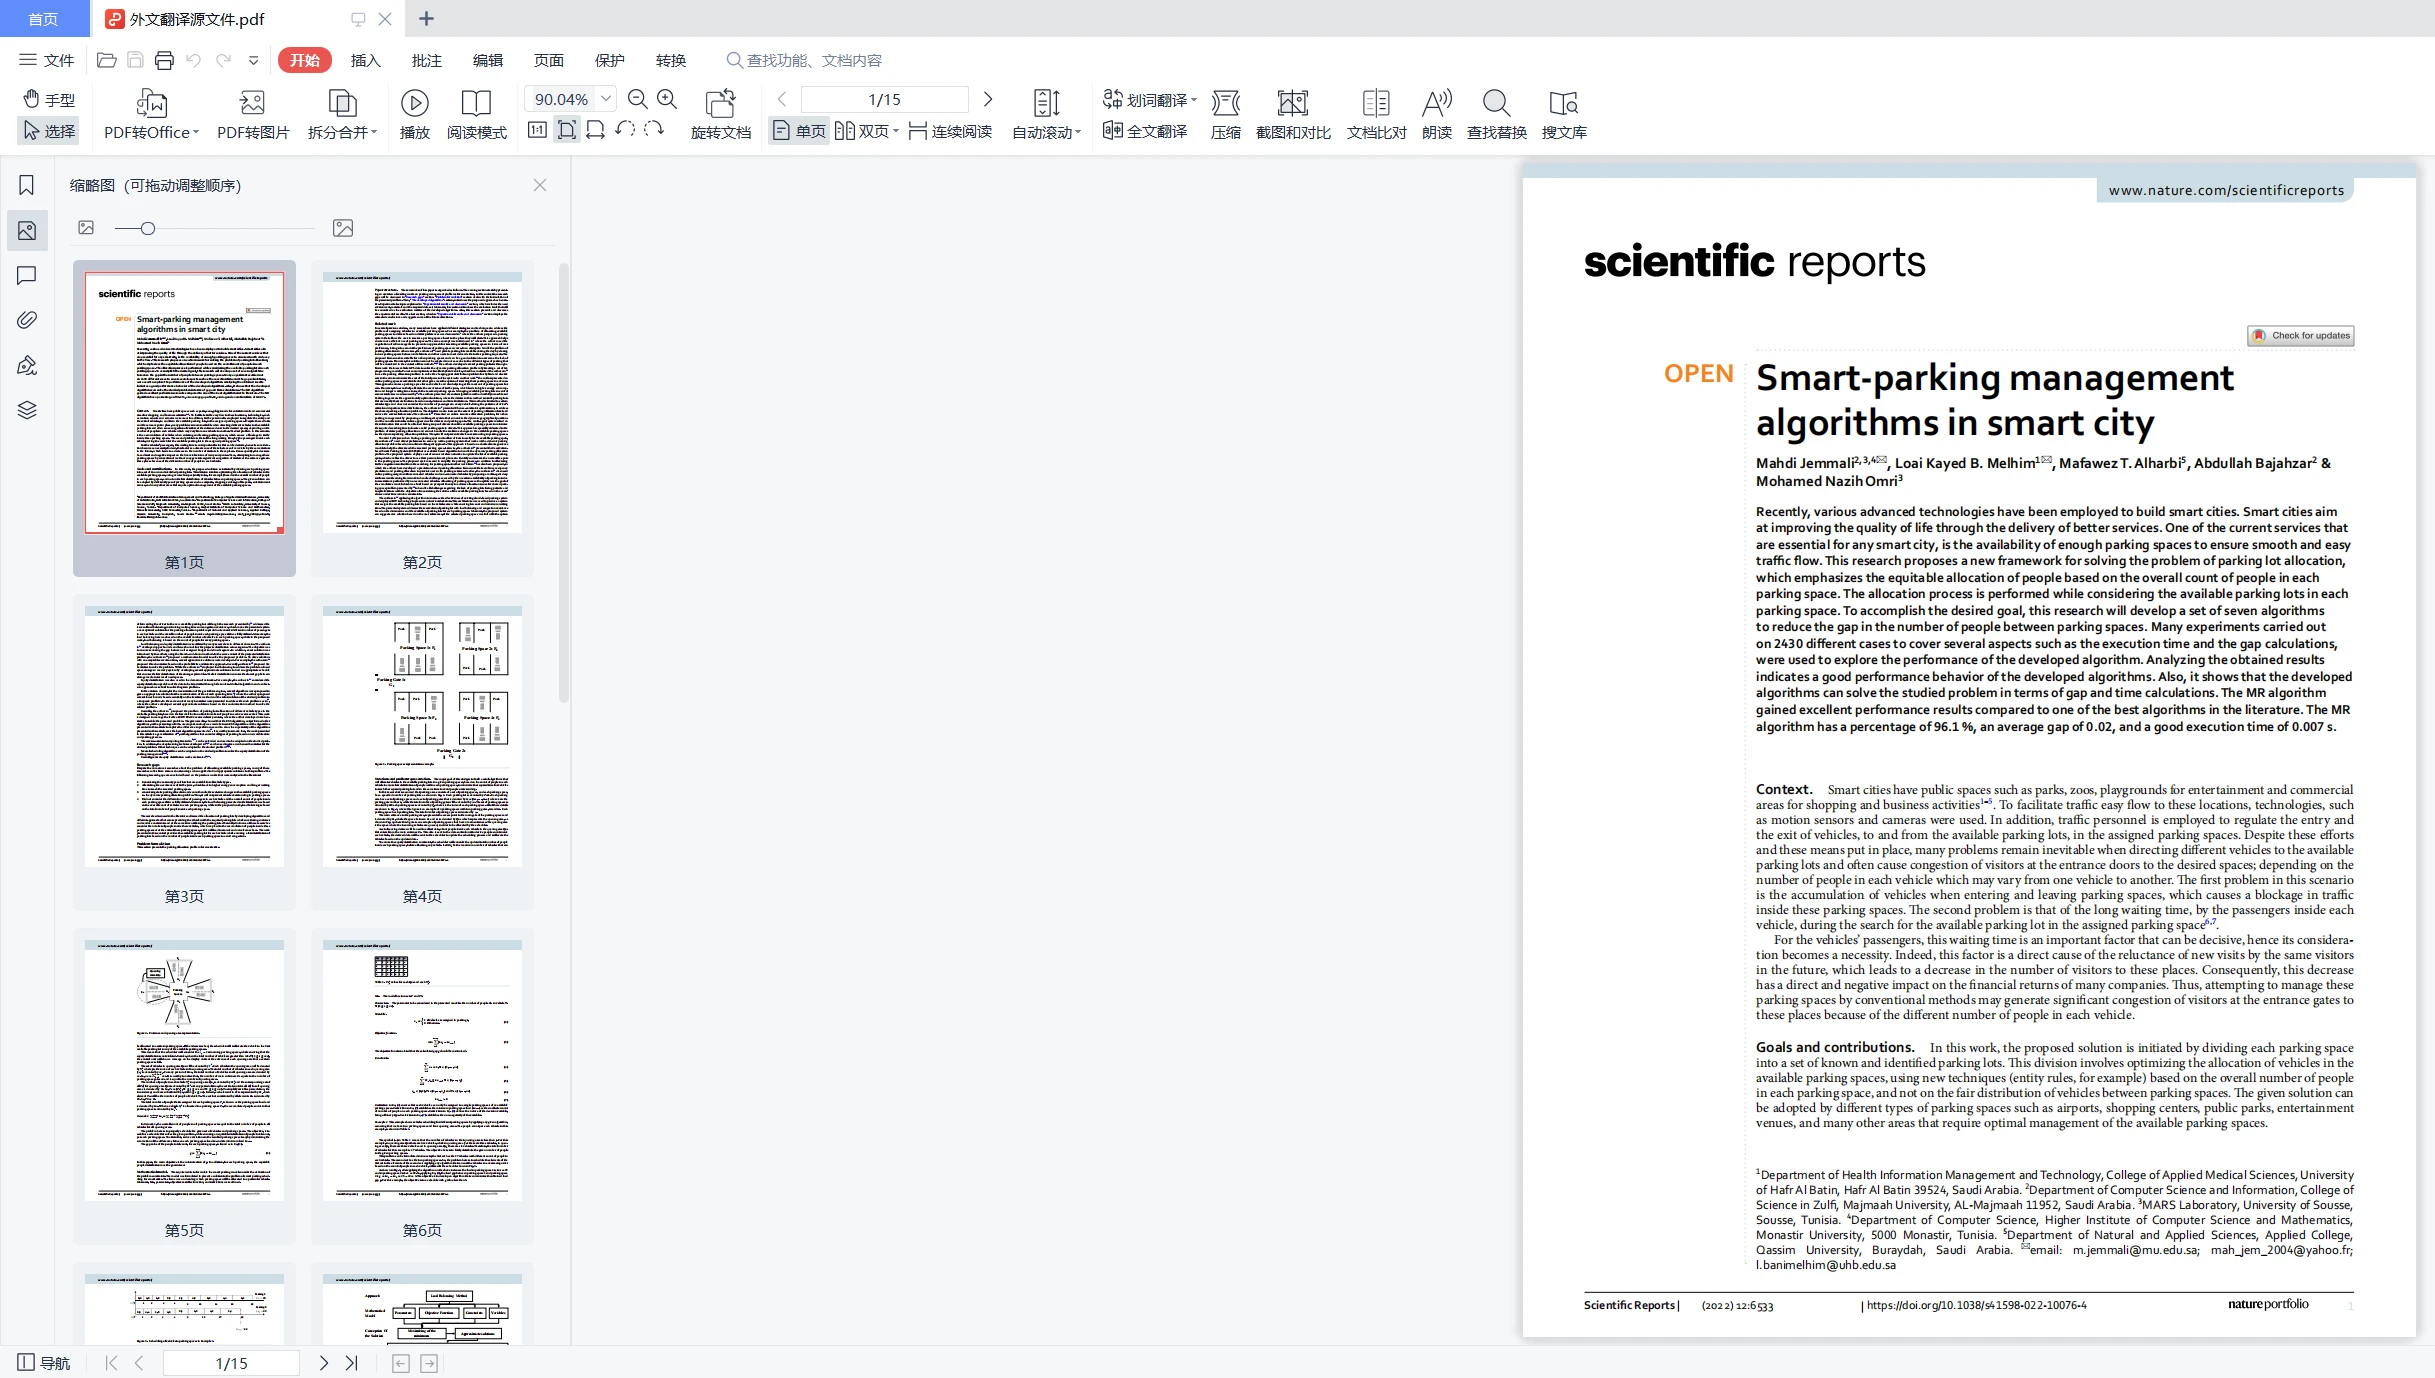
Task: Go to next page arrow in toolbar
Action: 988,99
